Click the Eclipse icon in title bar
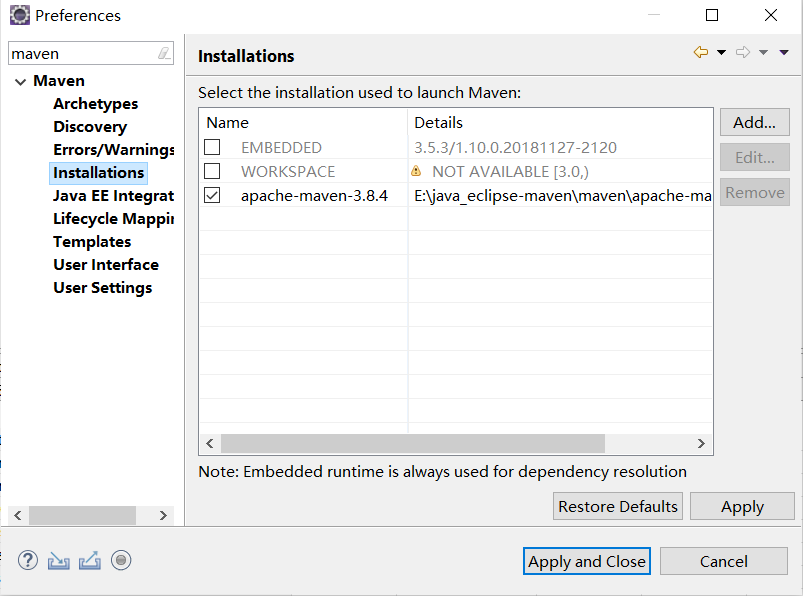The image size is (803, 596). [x=19, y=15]
